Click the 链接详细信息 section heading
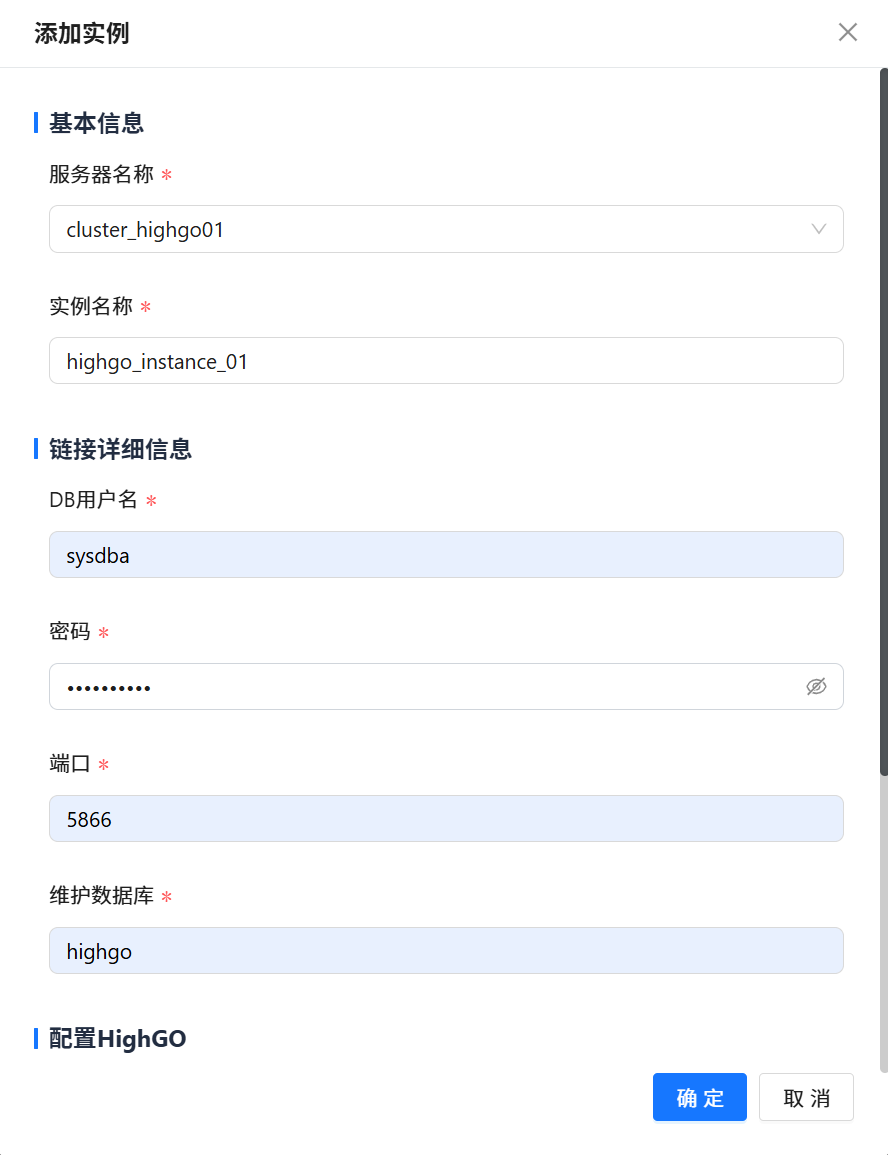The image size is (888, 1155). pos(120,449)
